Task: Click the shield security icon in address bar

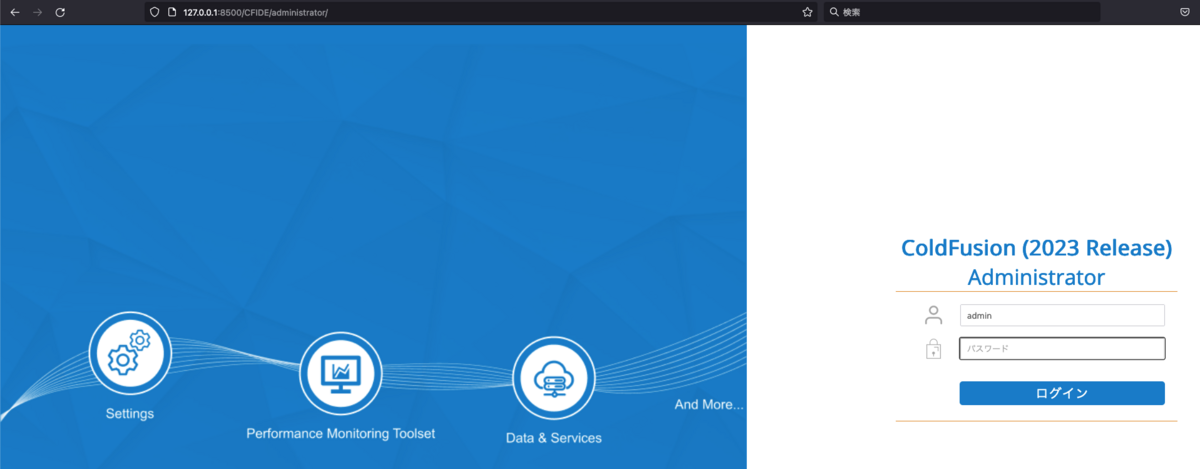Action: tap(155, 12)
